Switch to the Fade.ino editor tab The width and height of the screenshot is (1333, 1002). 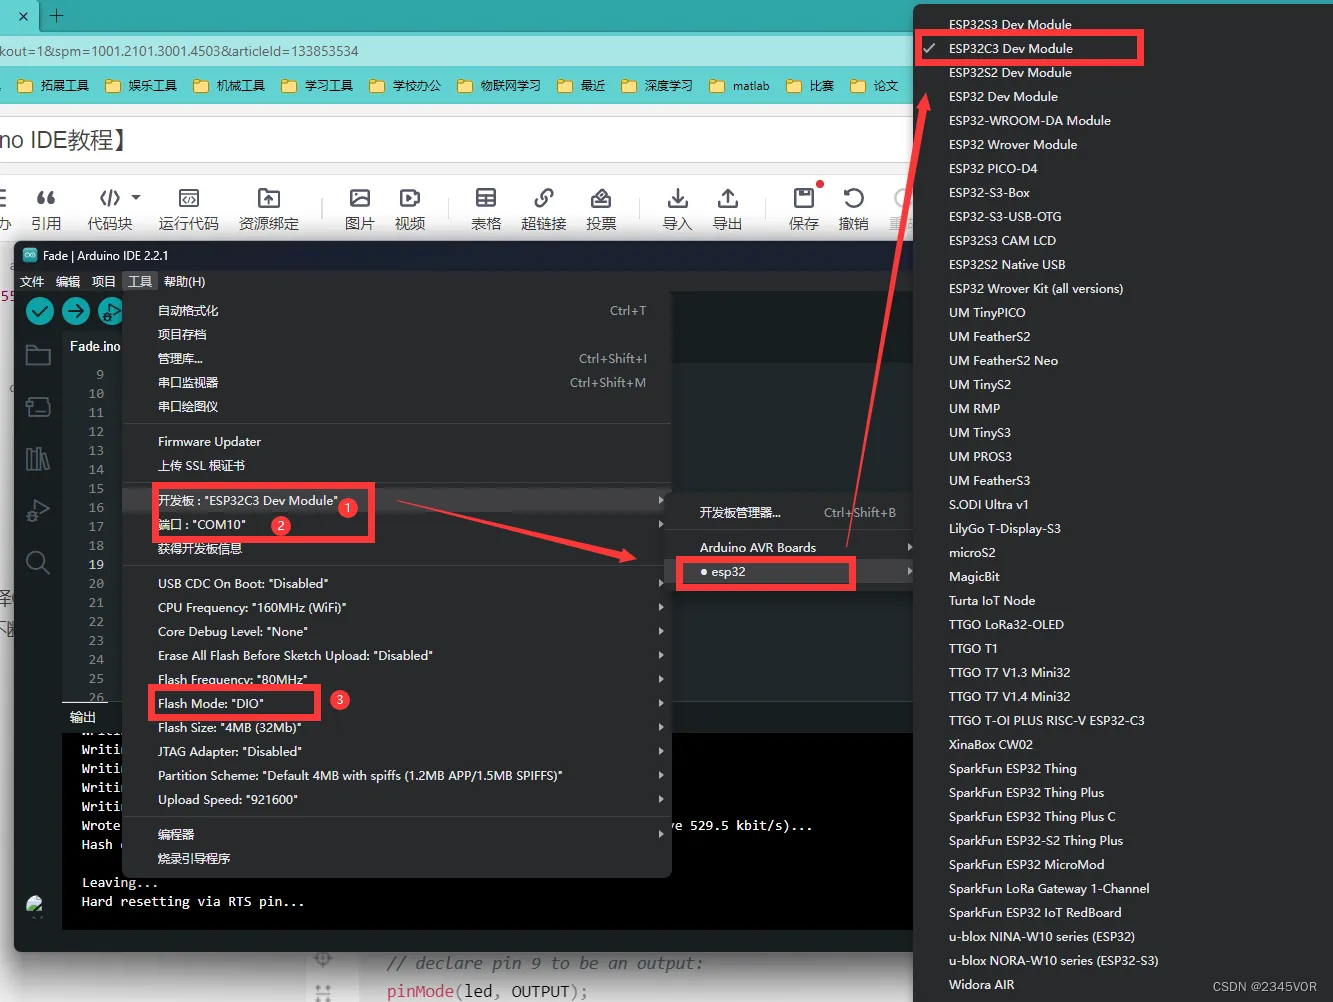click(94, 346)
